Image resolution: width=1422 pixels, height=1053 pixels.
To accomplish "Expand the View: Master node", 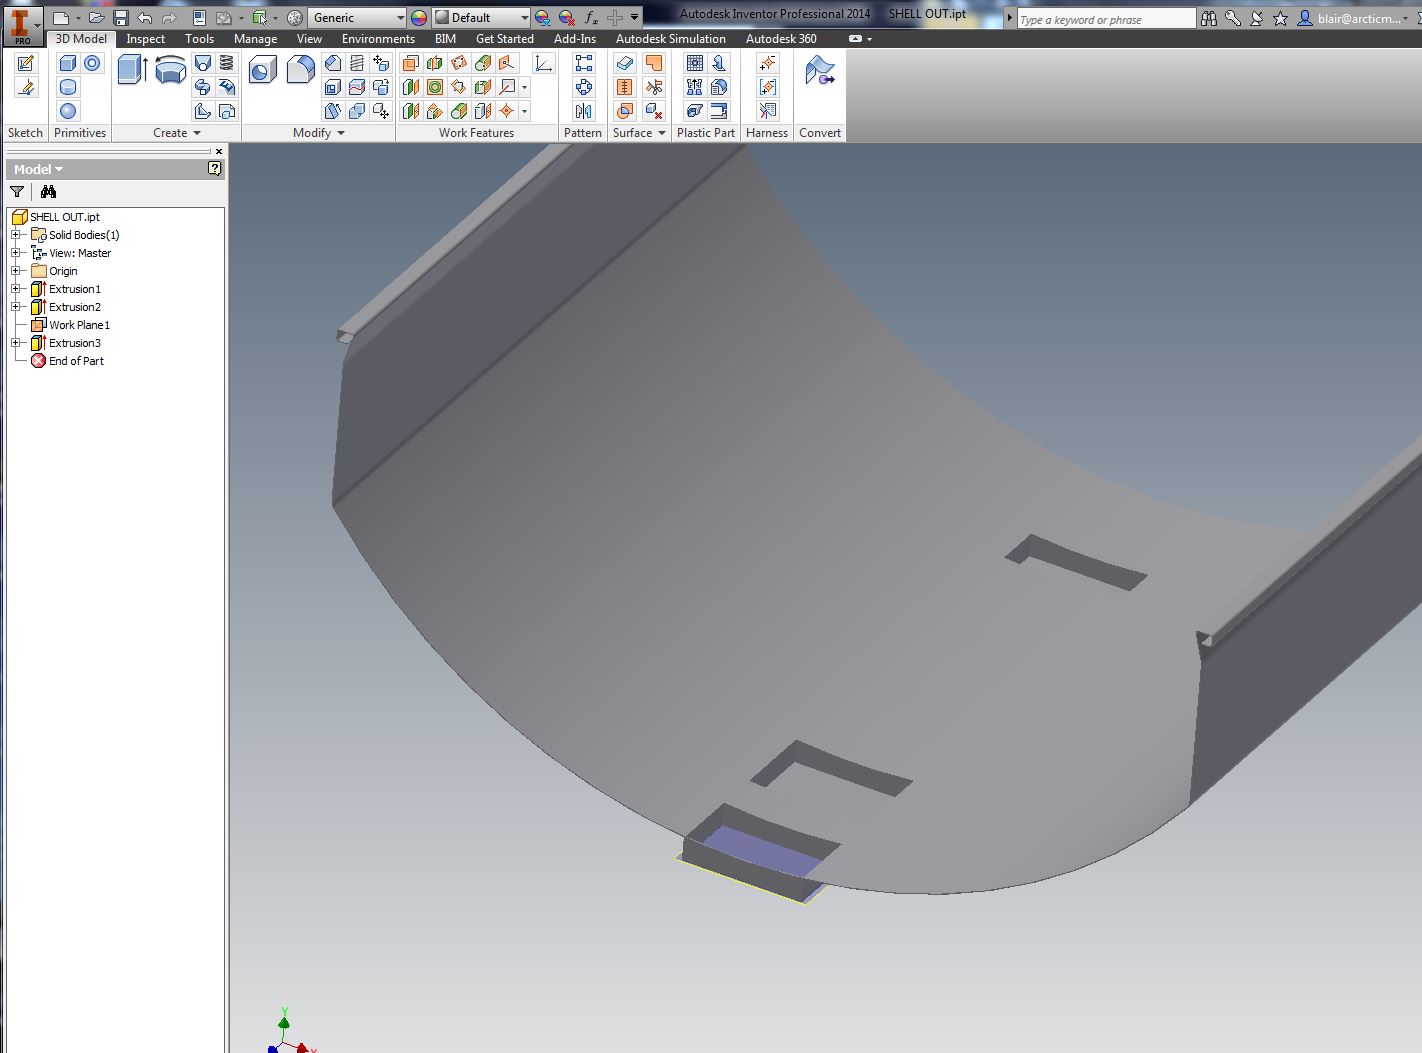I will pyautogui.click(x=15, y=253).
